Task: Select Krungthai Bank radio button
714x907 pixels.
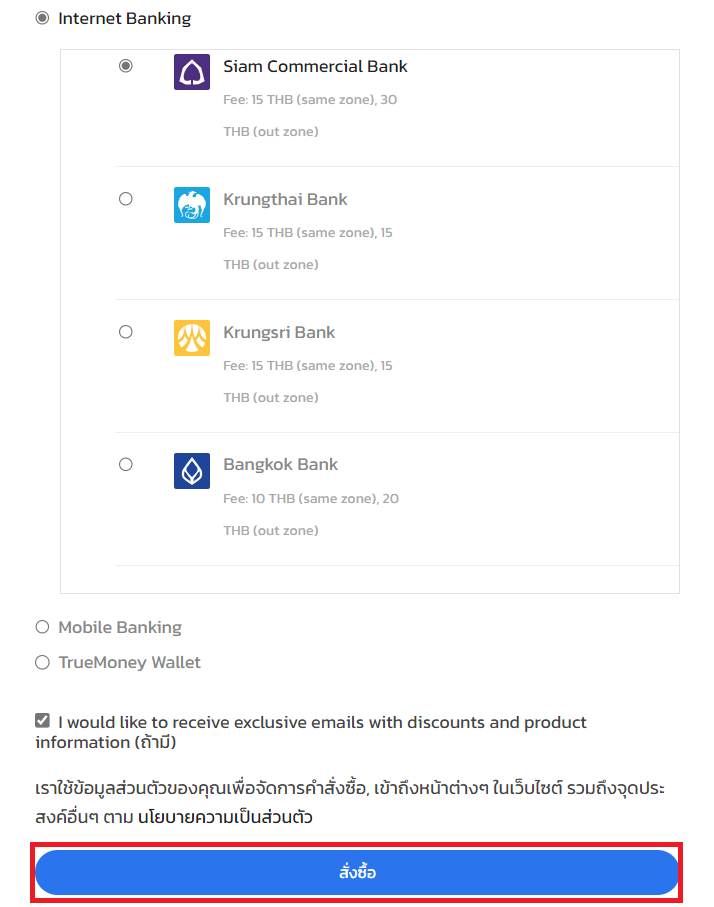Action: pos(125,199)
